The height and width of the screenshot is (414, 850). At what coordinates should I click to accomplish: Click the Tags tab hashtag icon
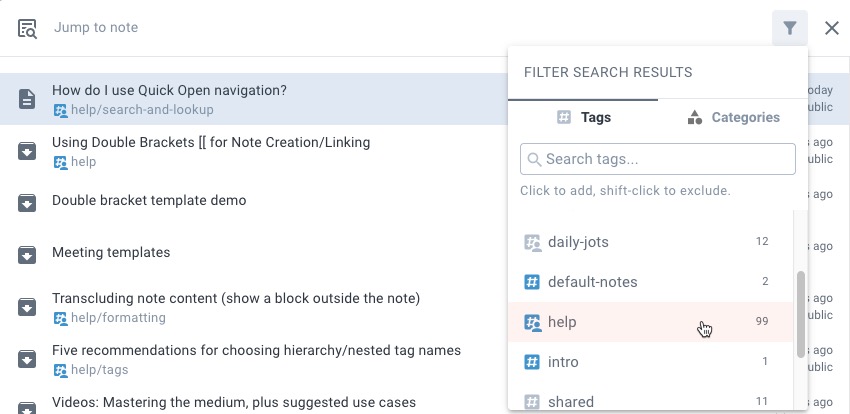click(x=564, y=117)
